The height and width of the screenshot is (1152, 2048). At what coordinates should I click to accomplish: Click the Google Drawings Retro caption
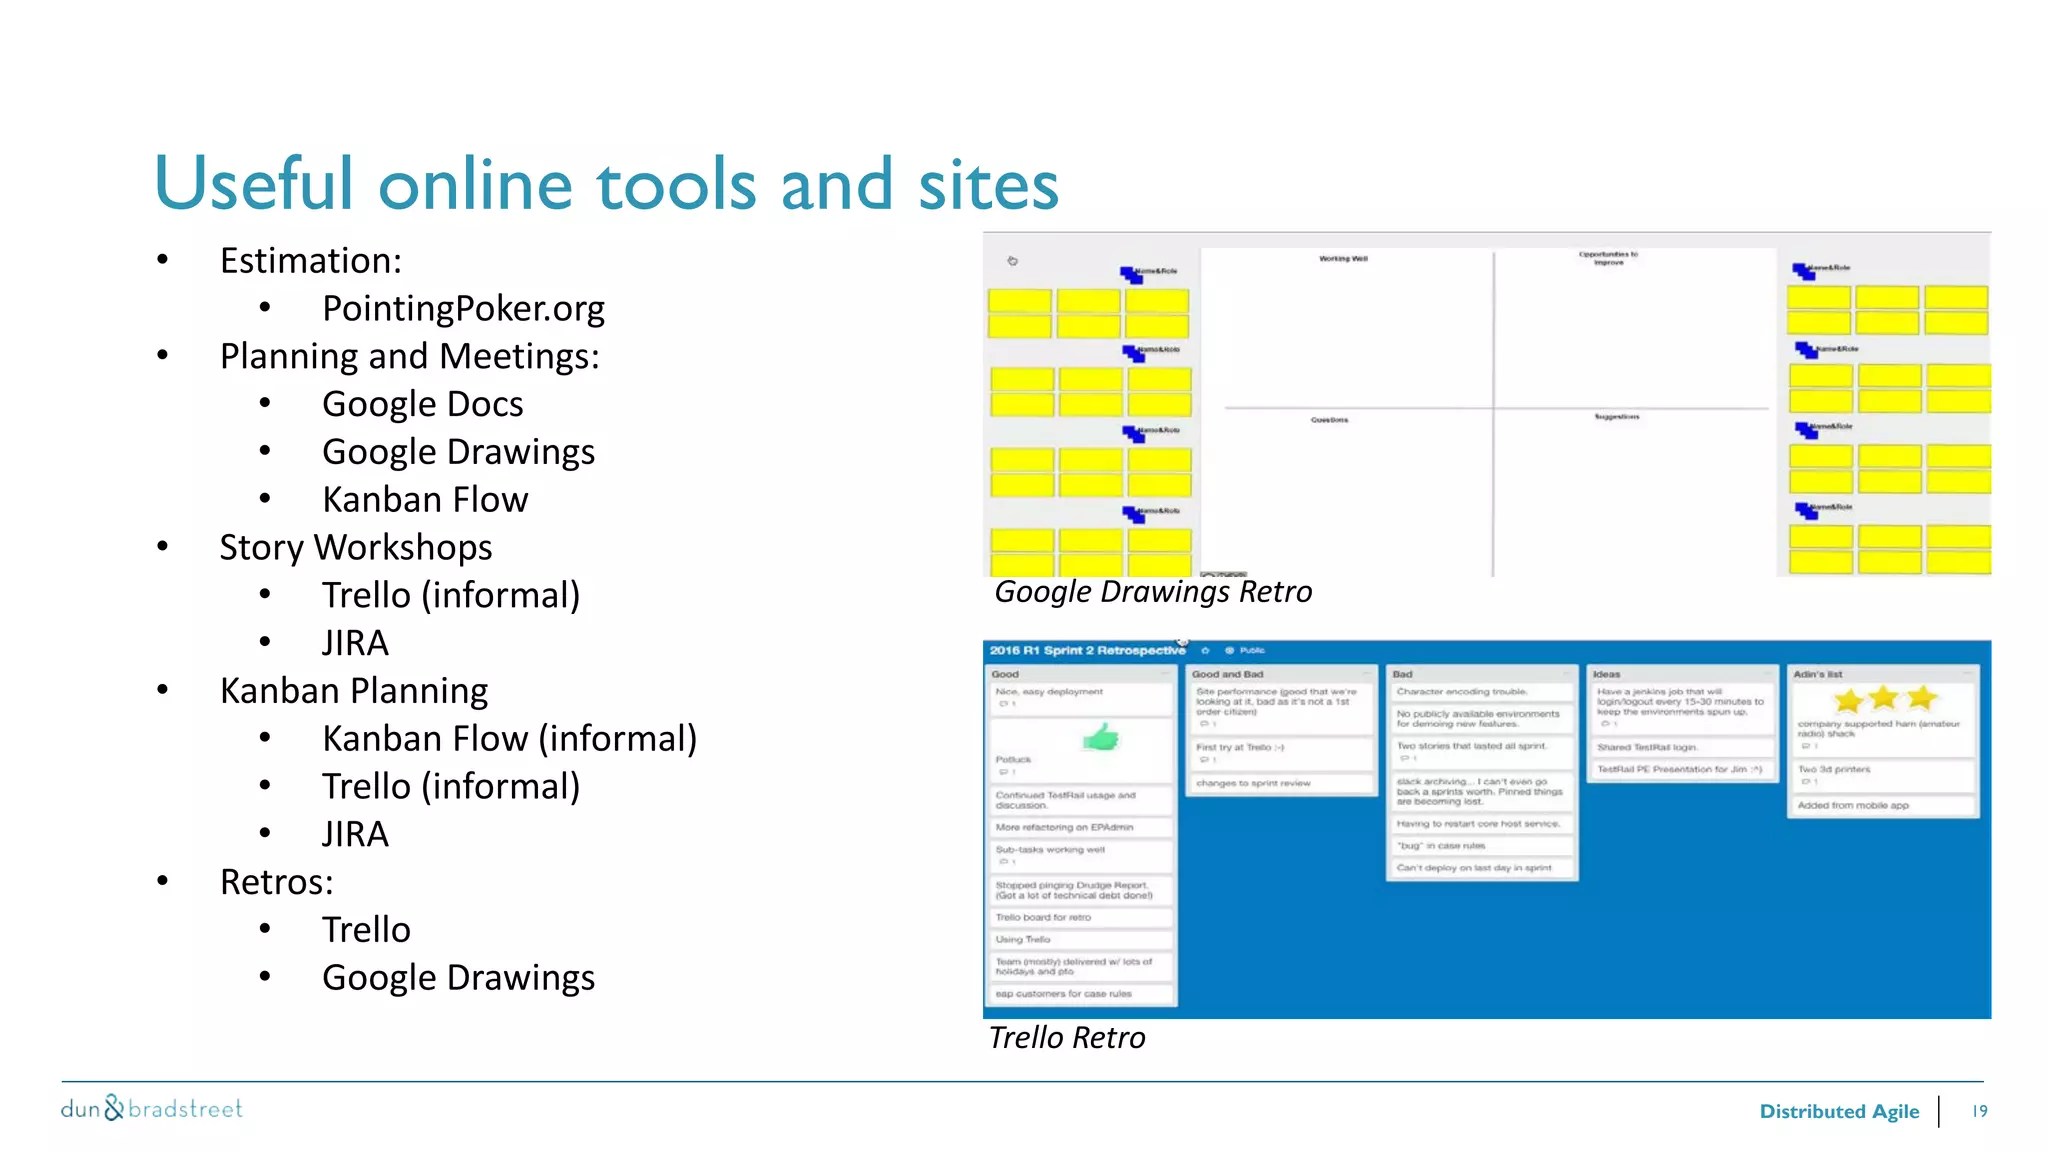[x=1152, y=592]
